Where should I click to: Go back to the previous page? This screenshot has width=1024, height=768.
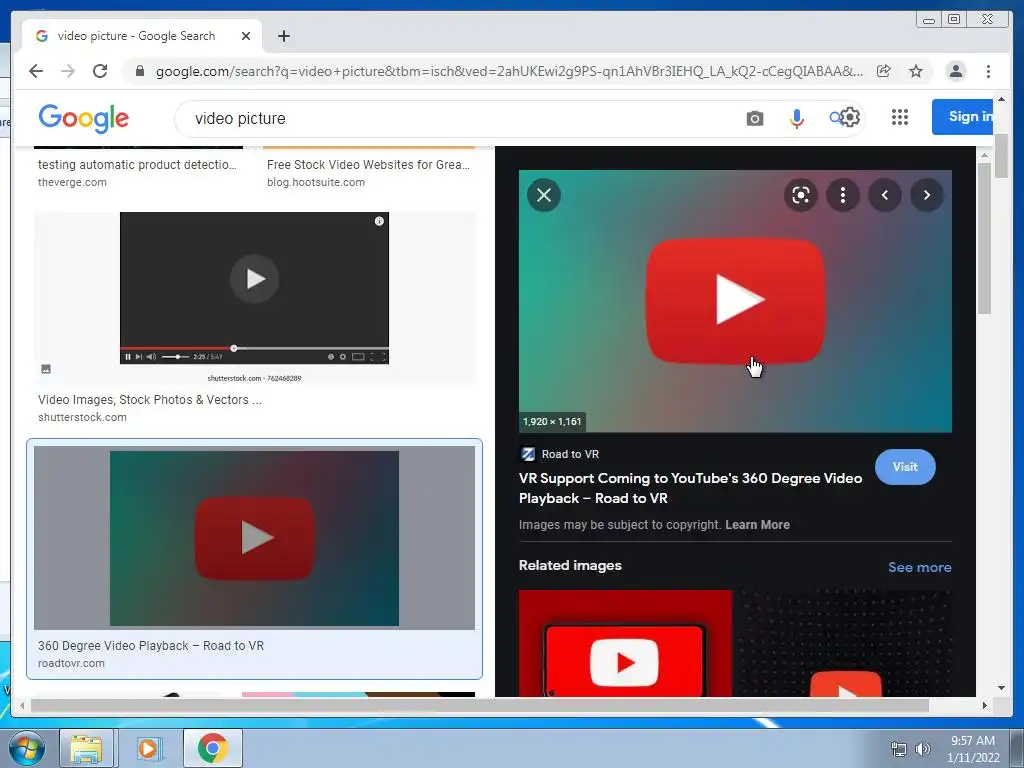point(36,71)
